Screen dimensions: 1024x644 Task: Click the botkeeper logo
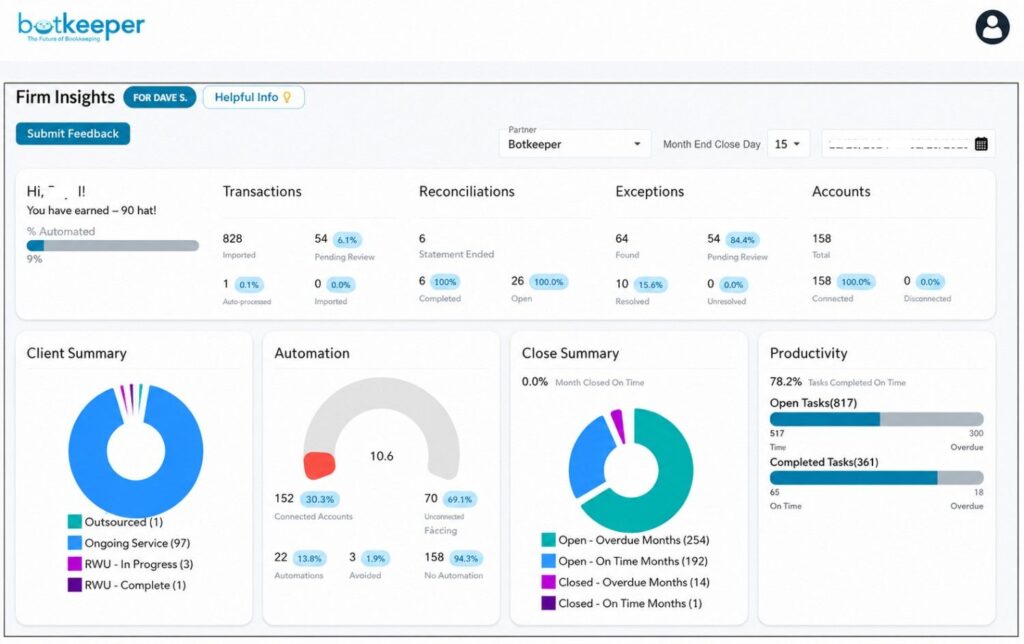(x=81, y=27)
